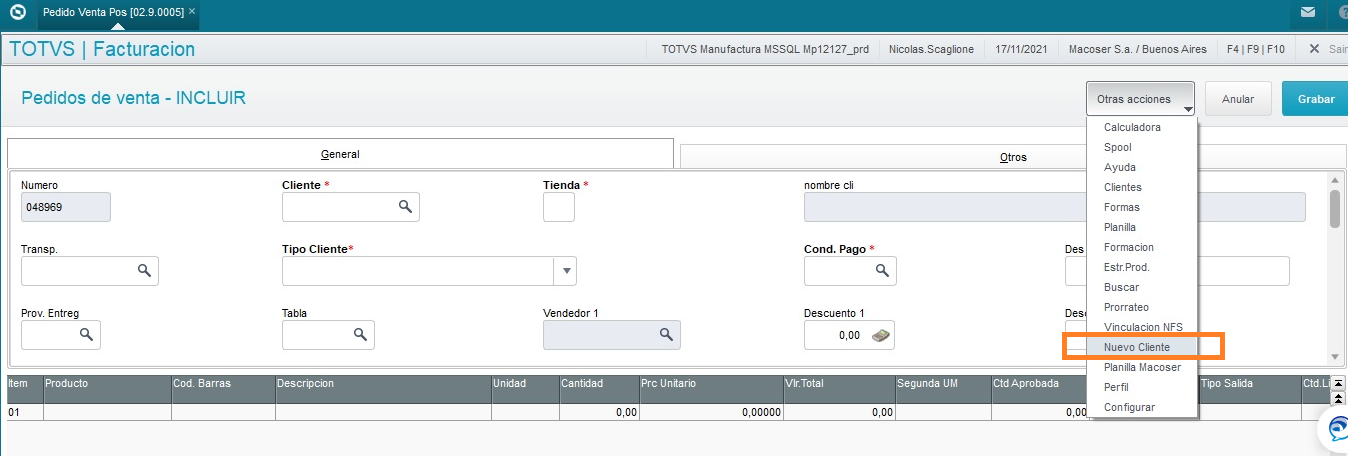Screen dimensions: 1348x456
Task: Select Nuevo Cliente from the menu
Action: tap(1141, 347)
